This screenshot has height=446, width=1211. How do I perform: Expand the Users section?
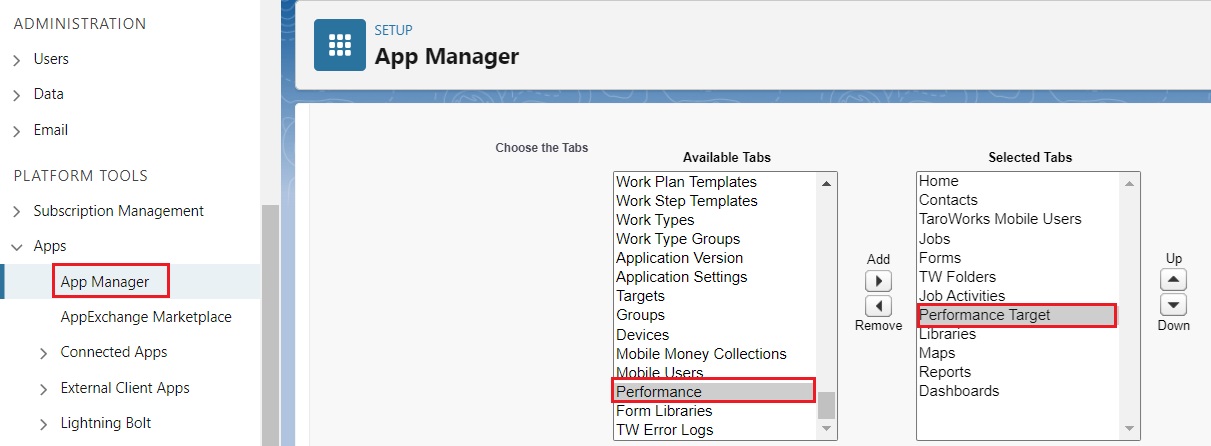click(17, 60)
